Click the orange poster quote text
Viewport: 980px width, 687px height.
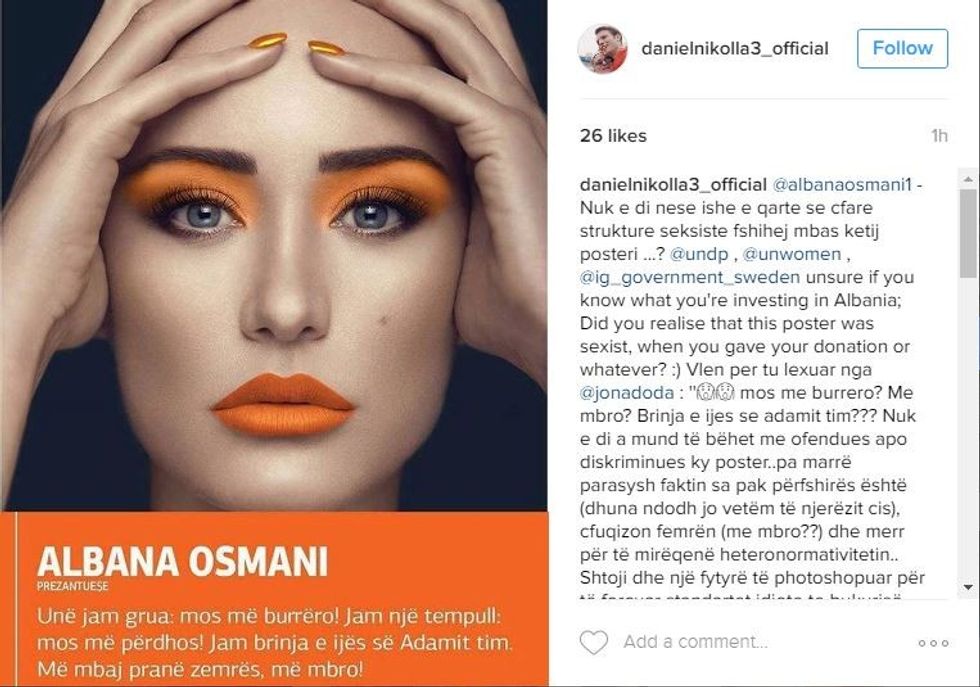pyautogui.click(x=274, y=643)
